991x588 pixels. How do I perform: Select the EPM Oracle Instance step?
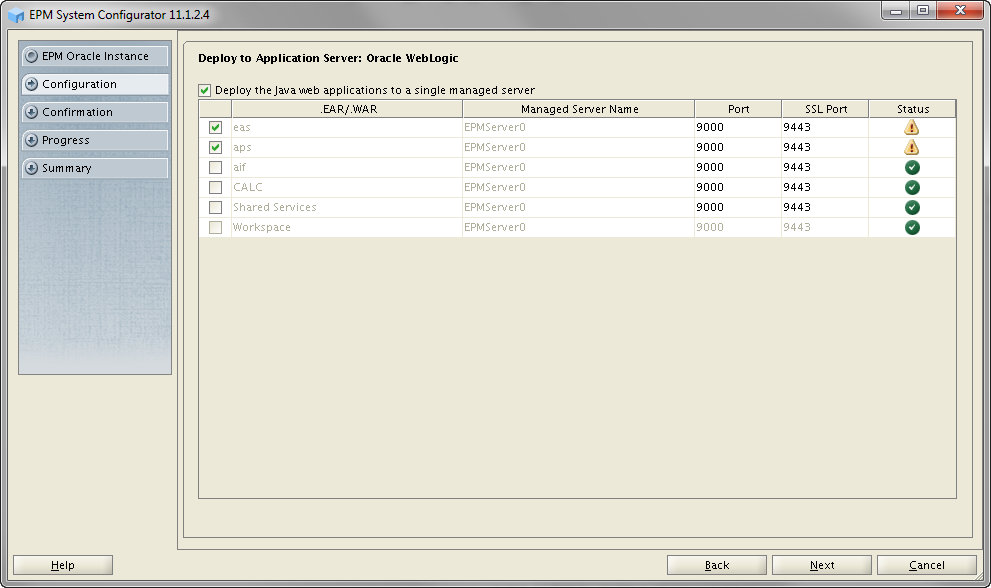point(95,56)
